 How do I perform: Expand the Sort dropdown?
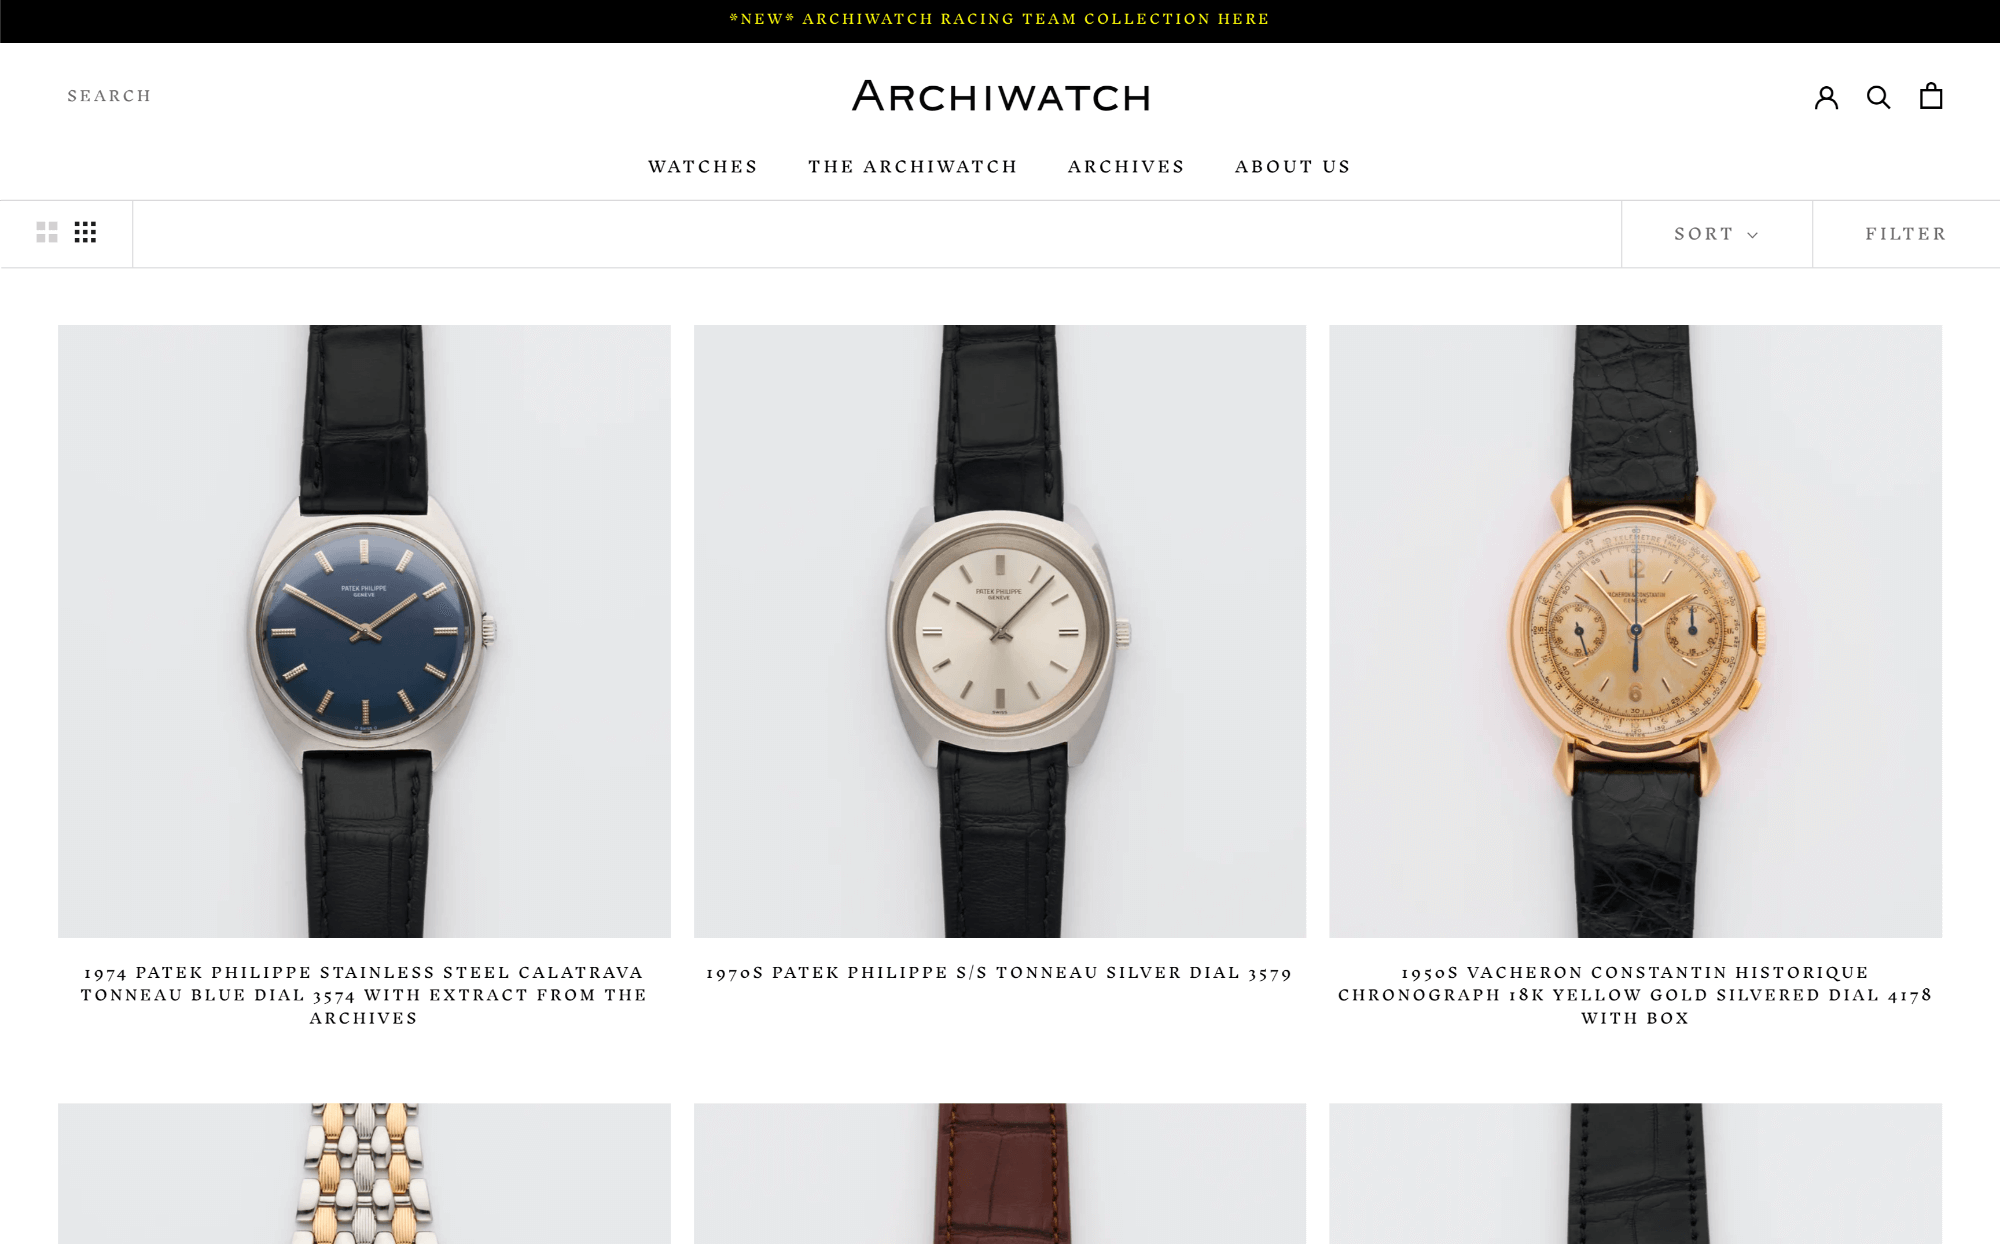coord(1716,234)
